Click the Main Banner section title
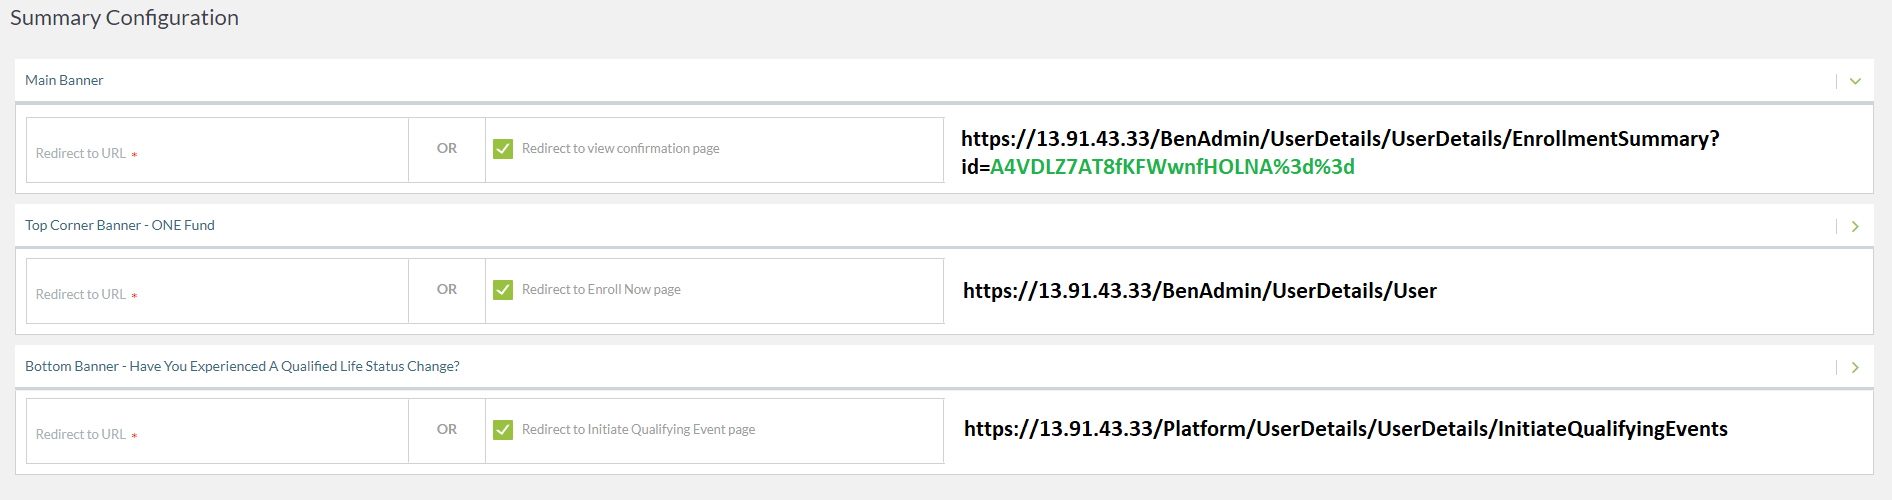This screenshot has height=500, width=1892. click(64, 80)
